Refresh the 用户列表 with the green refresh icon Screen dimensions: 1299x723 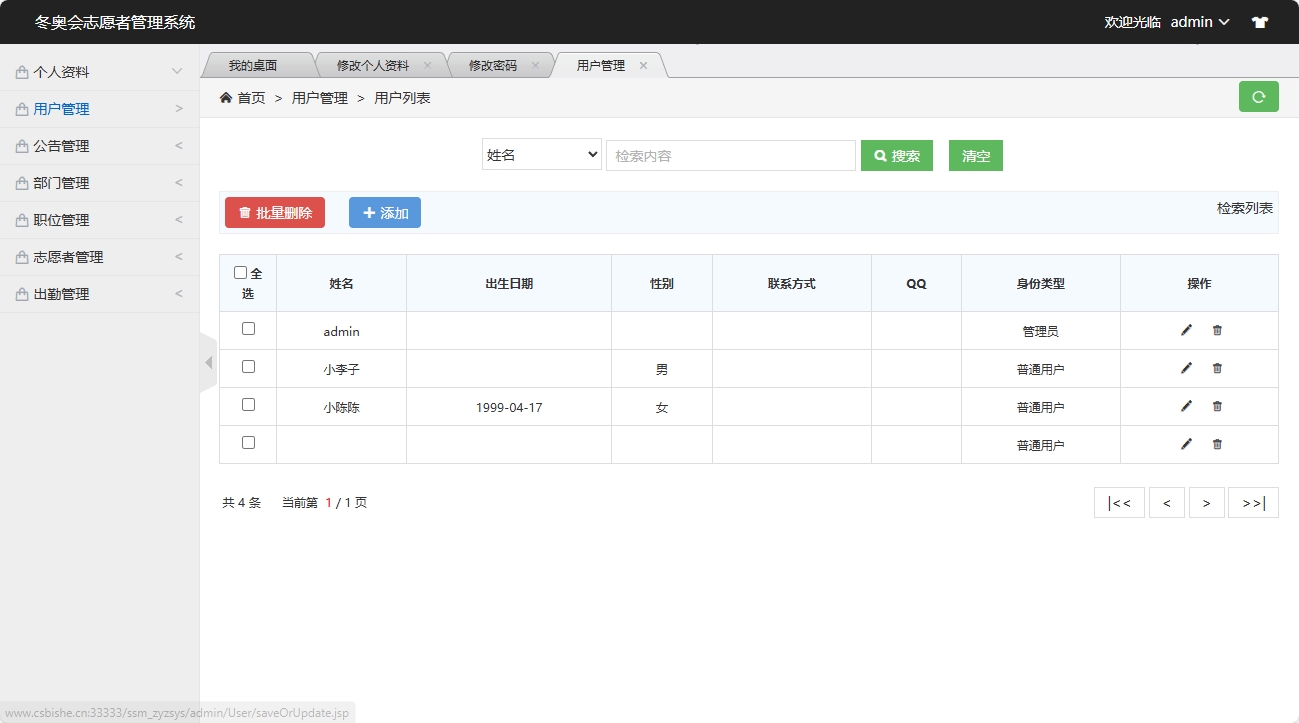(x=1258, y=96)
